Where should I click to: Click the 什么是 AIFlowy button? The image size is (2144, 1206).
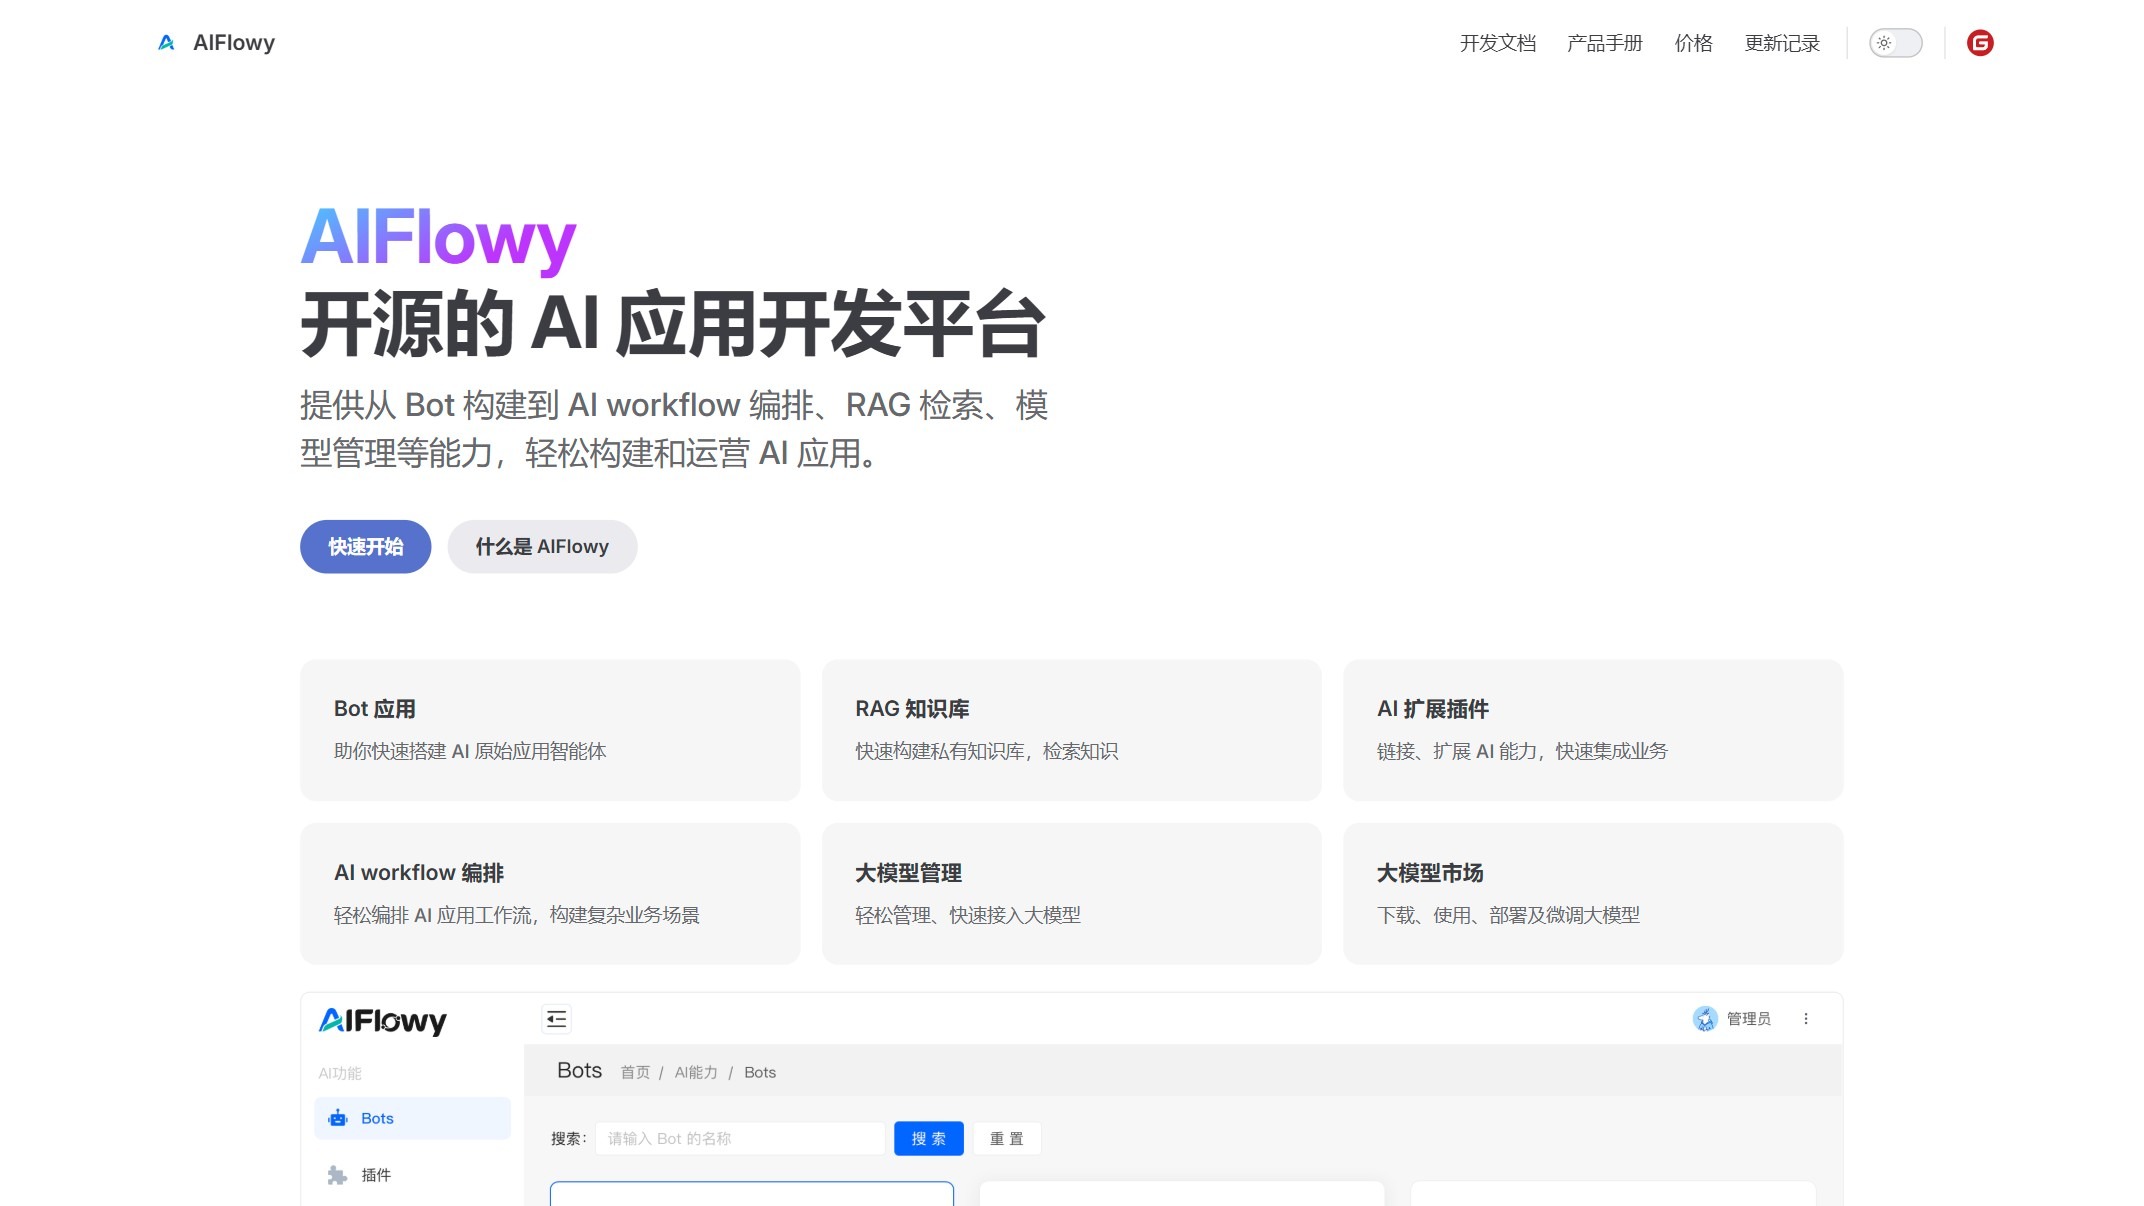pyautogui.click(x=542, y=546)
